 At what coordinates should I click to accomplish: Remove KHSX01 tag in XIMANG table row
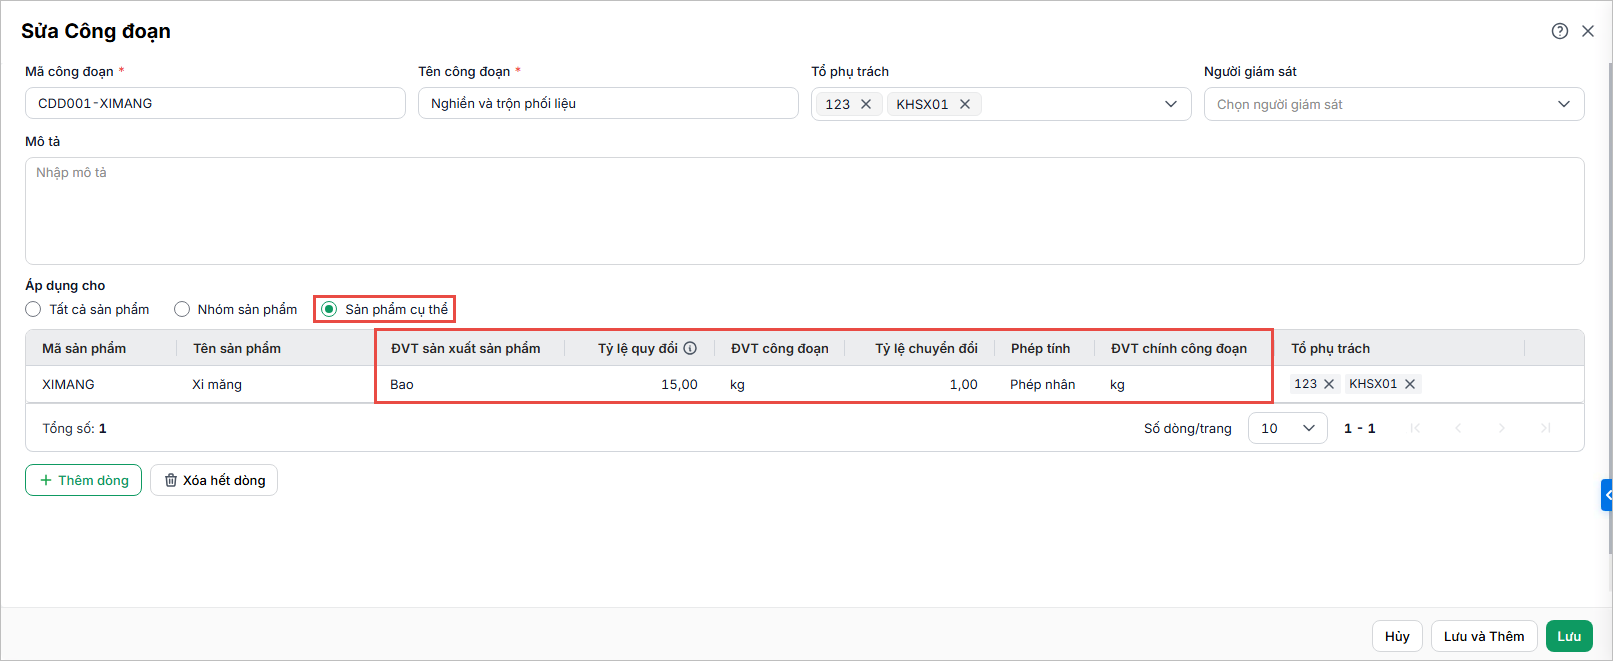1410,384
